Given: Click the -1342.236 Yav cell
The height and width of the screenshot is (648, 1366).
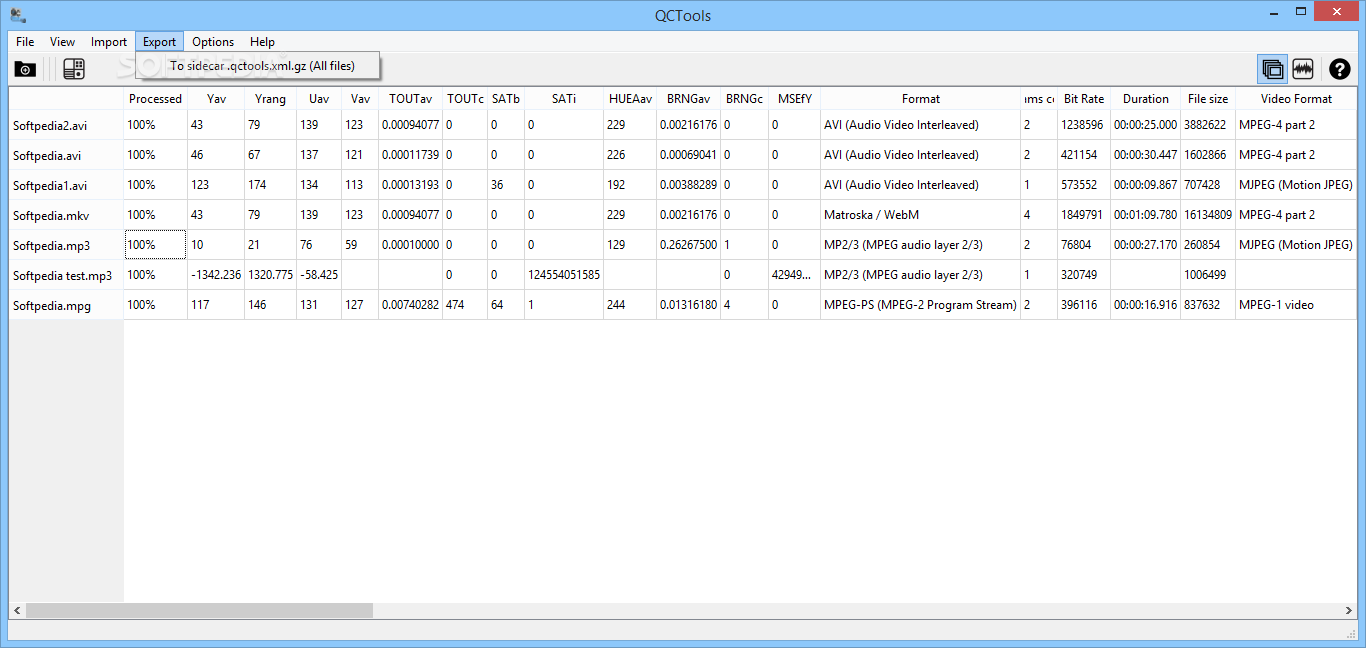Looking at the screenshot, I should pos(216,275).
